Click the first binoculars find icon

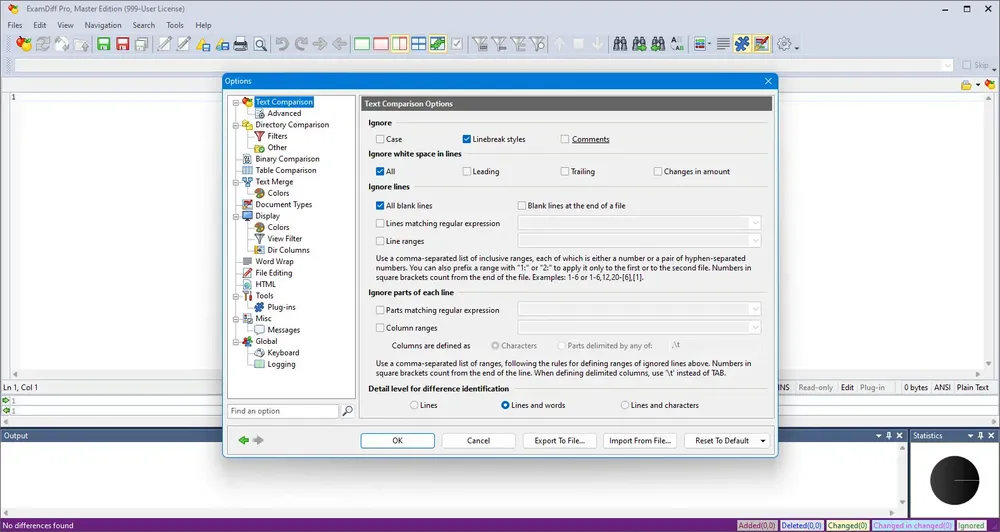click(x=620, y=44)
